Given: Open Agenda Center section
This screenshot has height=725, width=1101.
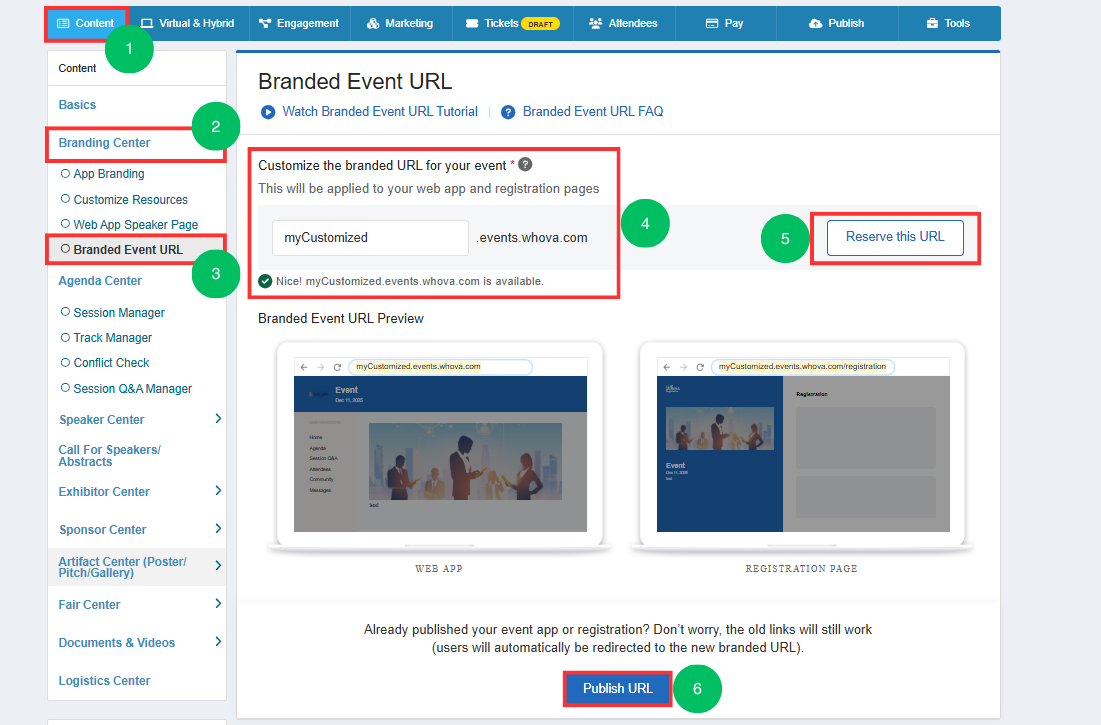Looking at the screenshot, I should point(100,281).
